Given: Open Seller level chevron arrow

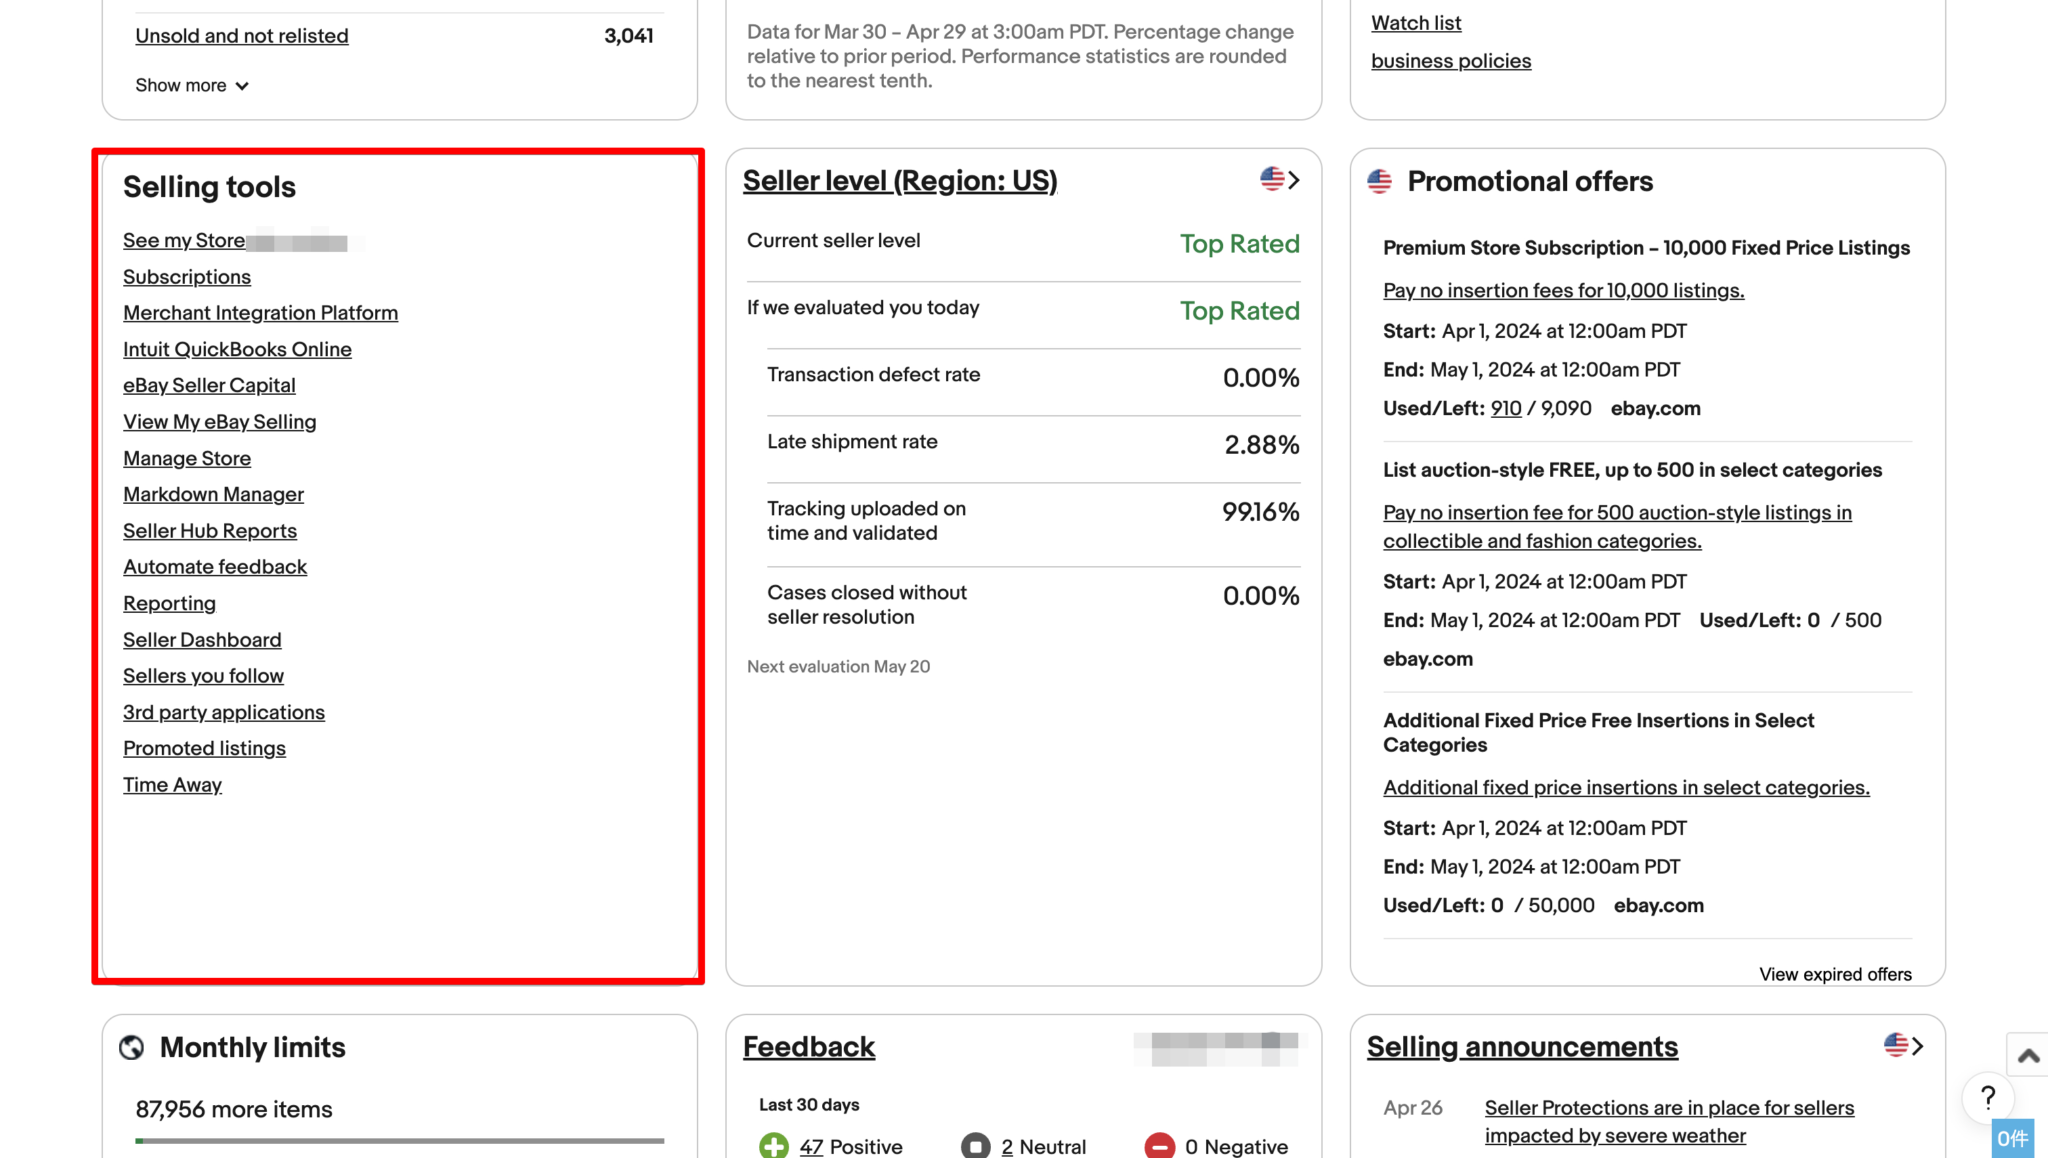Looking at the screenshot, I should [x=1294, y=180].
